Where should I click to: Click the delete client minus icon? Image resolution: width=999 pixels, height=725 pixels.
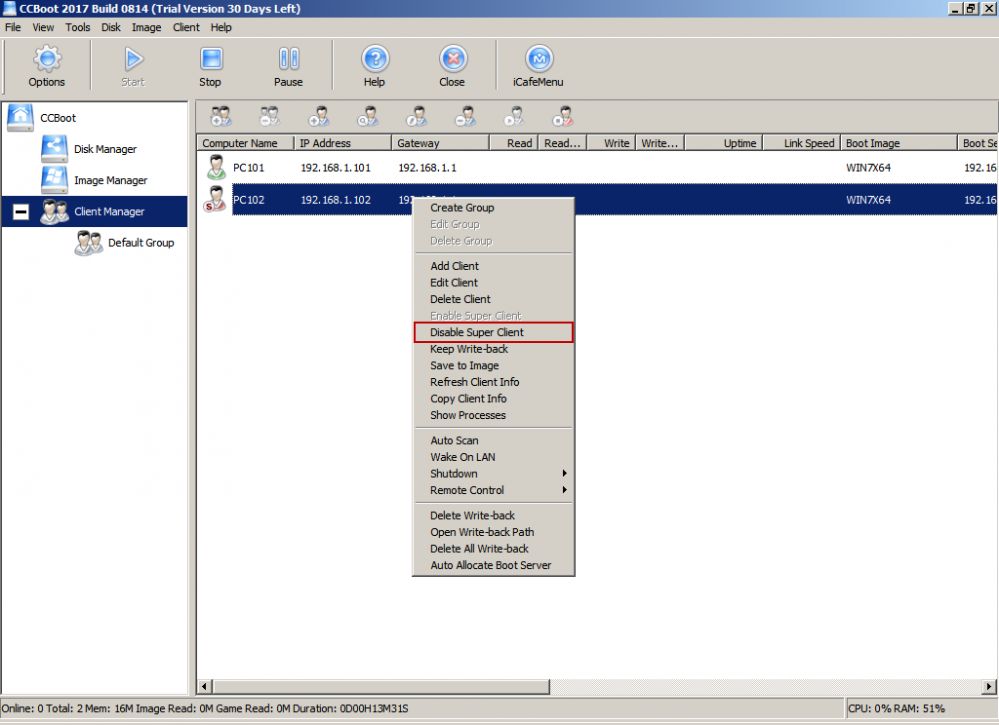[x=466, y=117]
